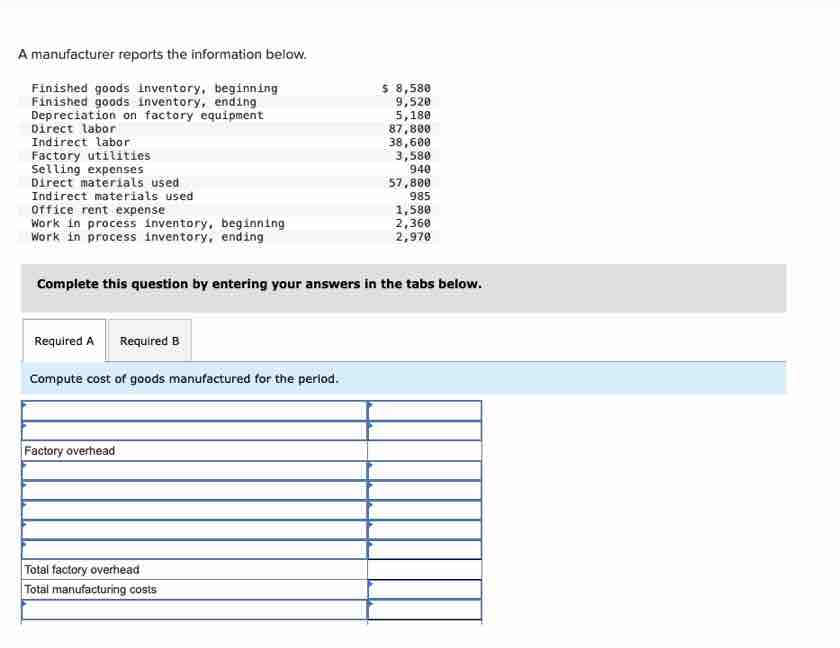Click the 'Indirect materials used' line

pos(112,196)
